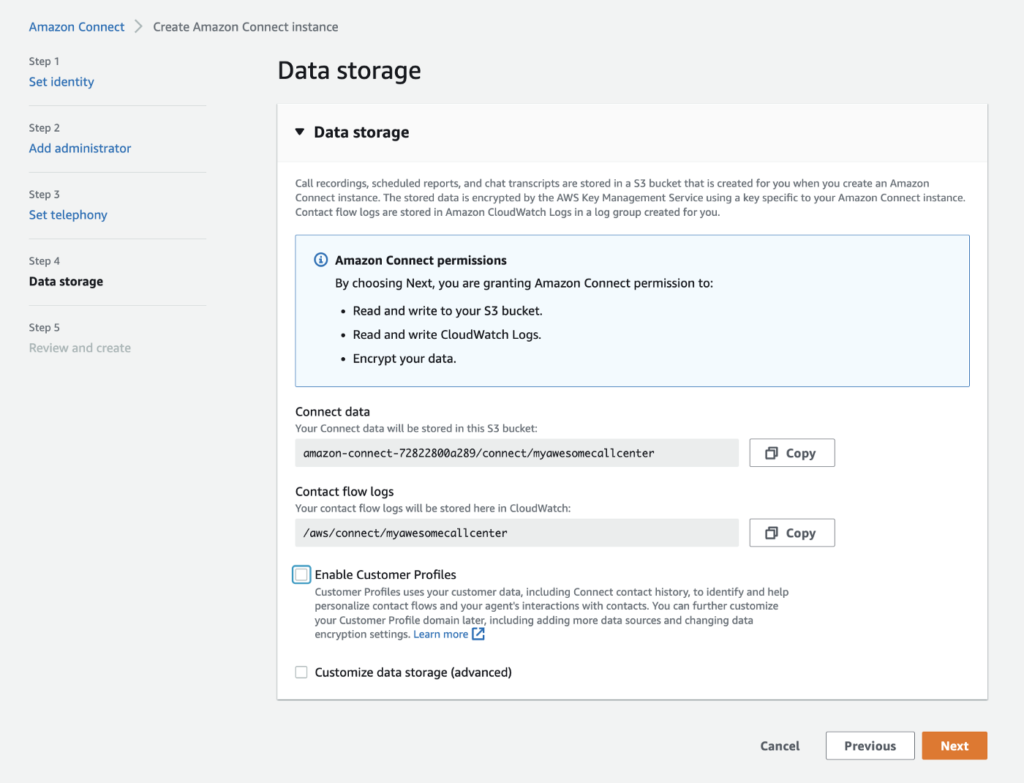The width and height of the screenshot is (1024, 783).
Task: Click the Amazon Connect permissions heading
Action: tap(421, 260)
